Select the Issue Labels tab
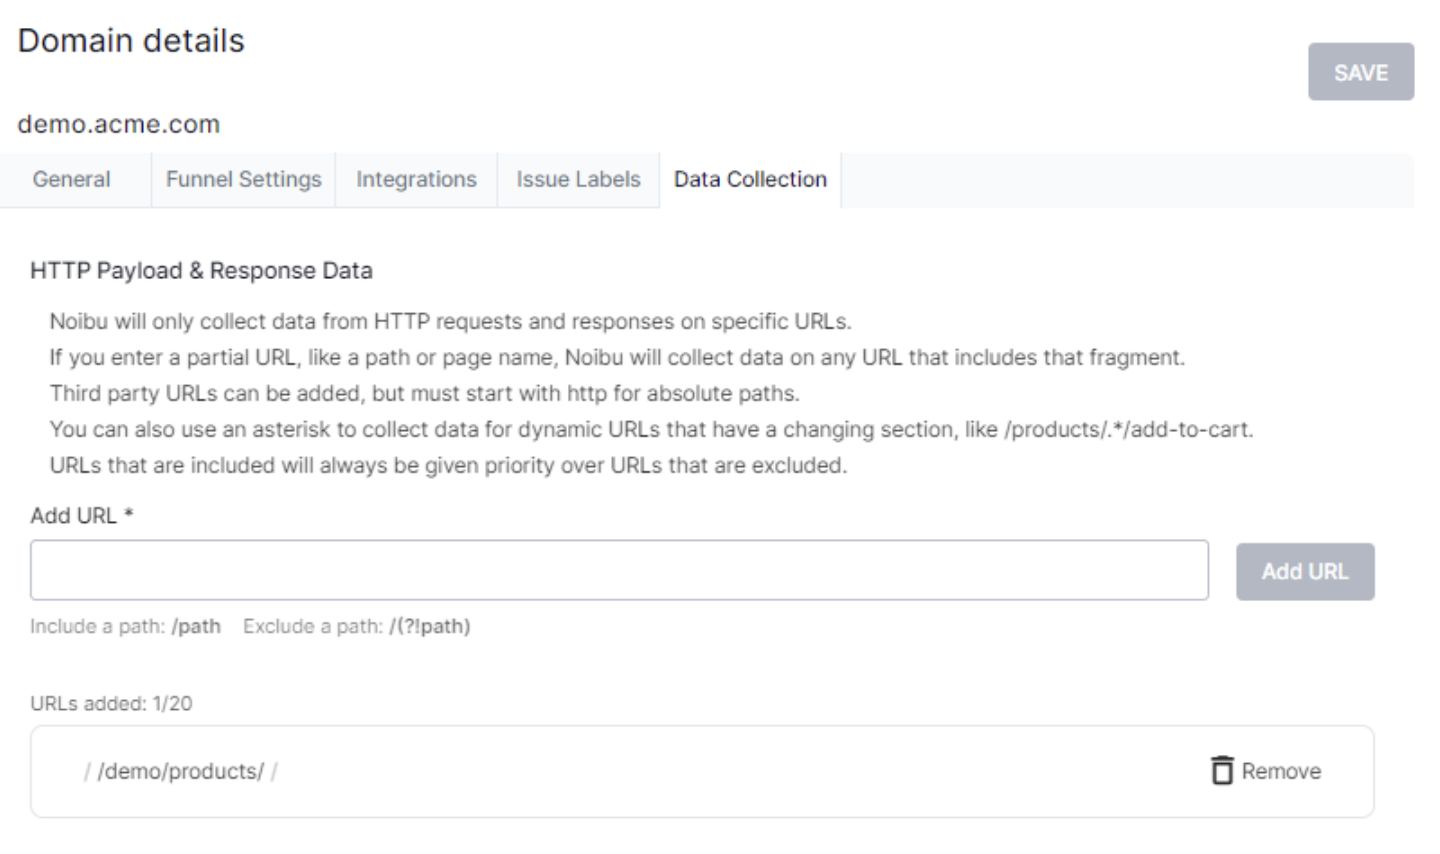The image size is (1440, 854). pyautogui.click(x=578, y=180)
